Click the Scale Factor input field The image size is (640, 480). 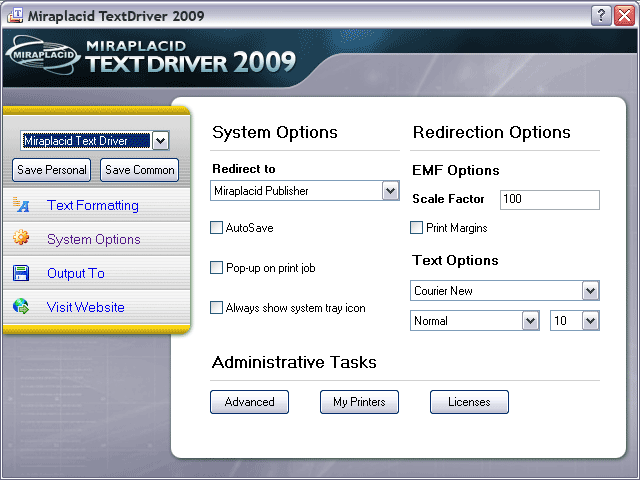click(x=549, y=200)
